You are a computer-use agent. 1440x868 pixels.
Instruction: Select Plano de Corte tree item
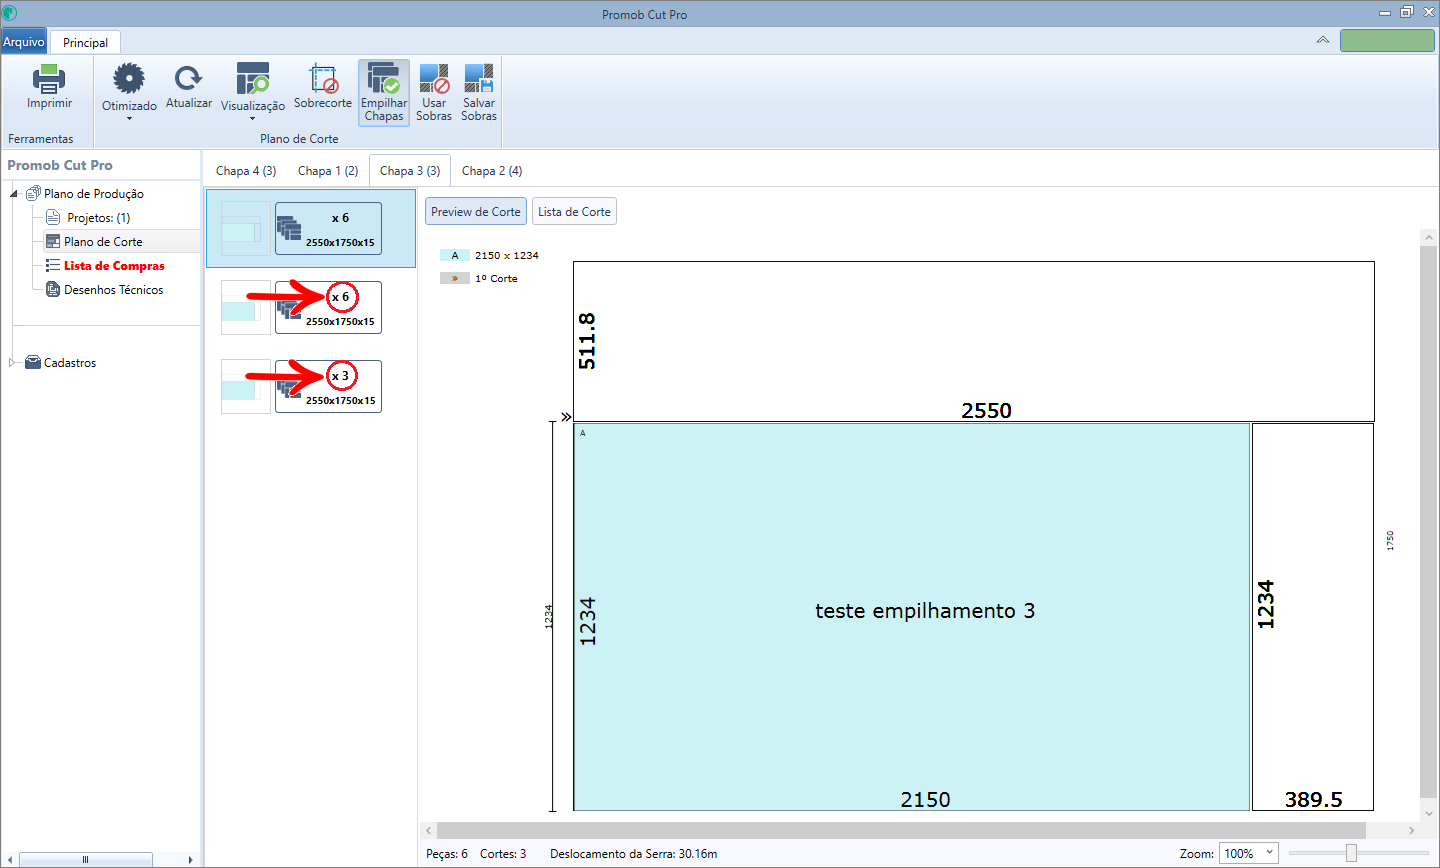103,242
